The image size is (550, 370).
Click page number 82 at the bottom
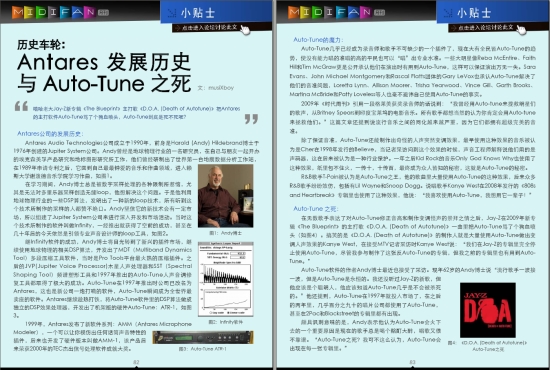pyautogui.click(x=136, y=362)
